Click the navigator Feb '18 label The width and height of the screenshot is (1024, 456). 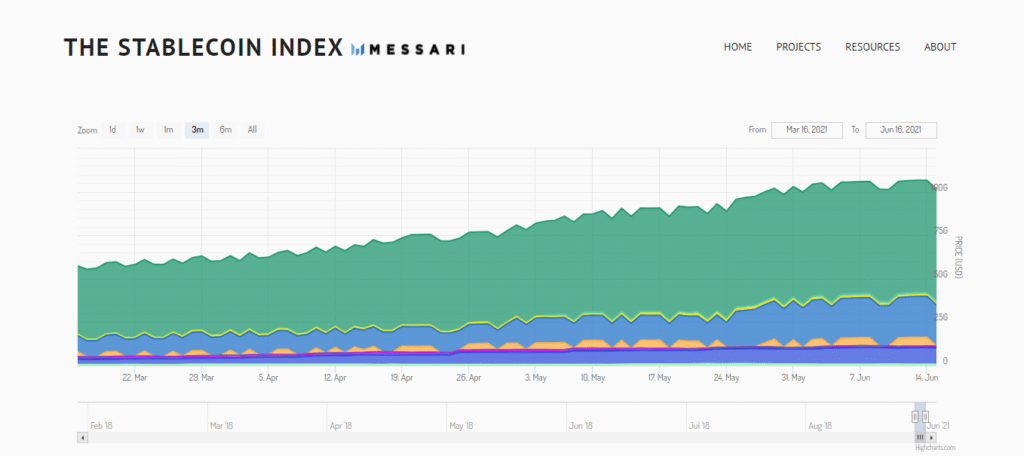pyautogui.click(x=101, y=425)
